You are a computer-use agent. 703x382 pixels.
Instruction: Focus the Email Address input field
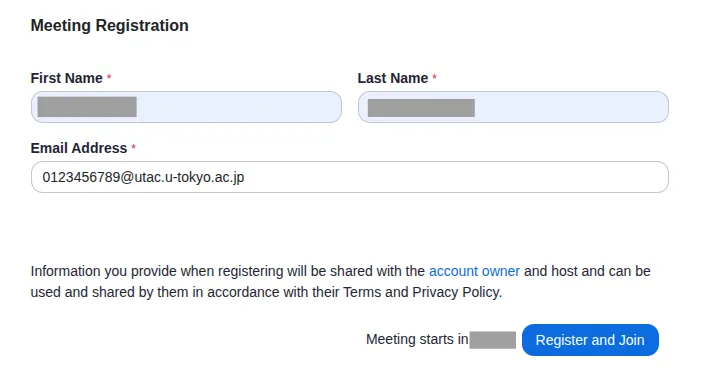pos(350,177)
